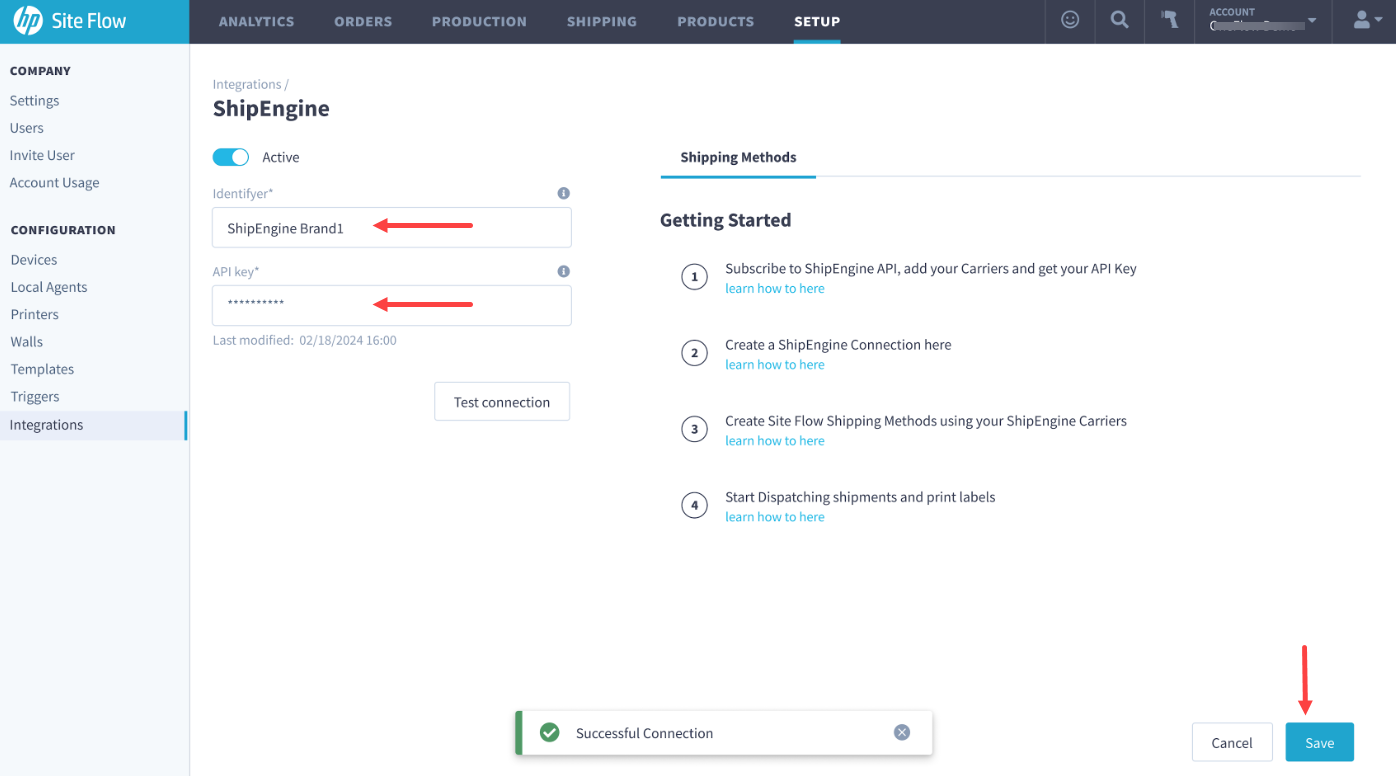Select the barcode scanner icon
Screen dimensions: 1396x776
(1169, 20)
